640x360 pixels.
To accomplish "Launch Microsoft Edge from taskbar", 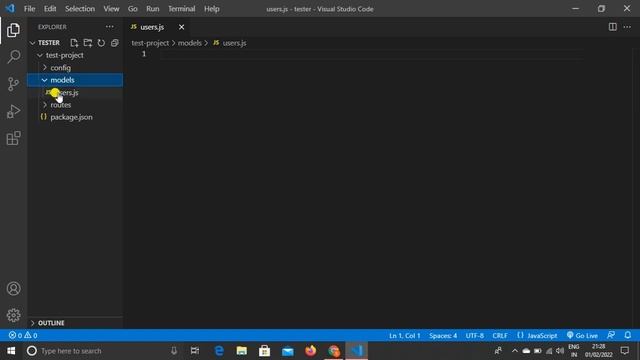I will coord(219,351).
